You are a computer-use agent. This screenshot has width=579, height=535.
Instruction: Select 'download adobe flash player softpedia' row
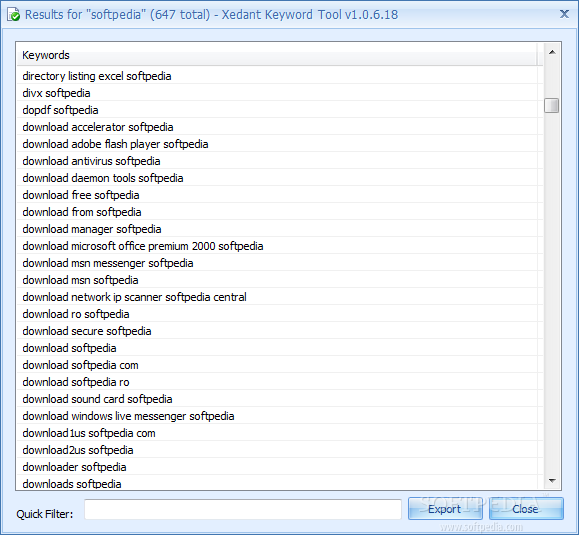coord(280,144)
